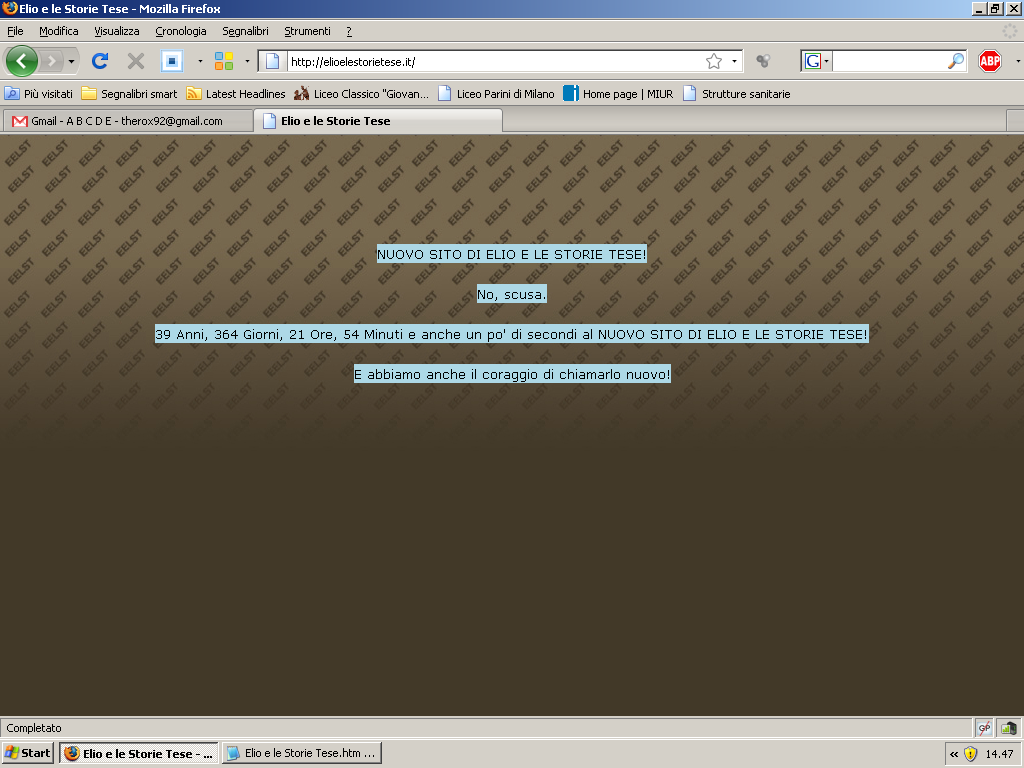Image resolution: width=1024 pixels, height=768 pixels.
Task: Minimize the Firefox window
Action: pyautogui.click(x=979, y=8)
